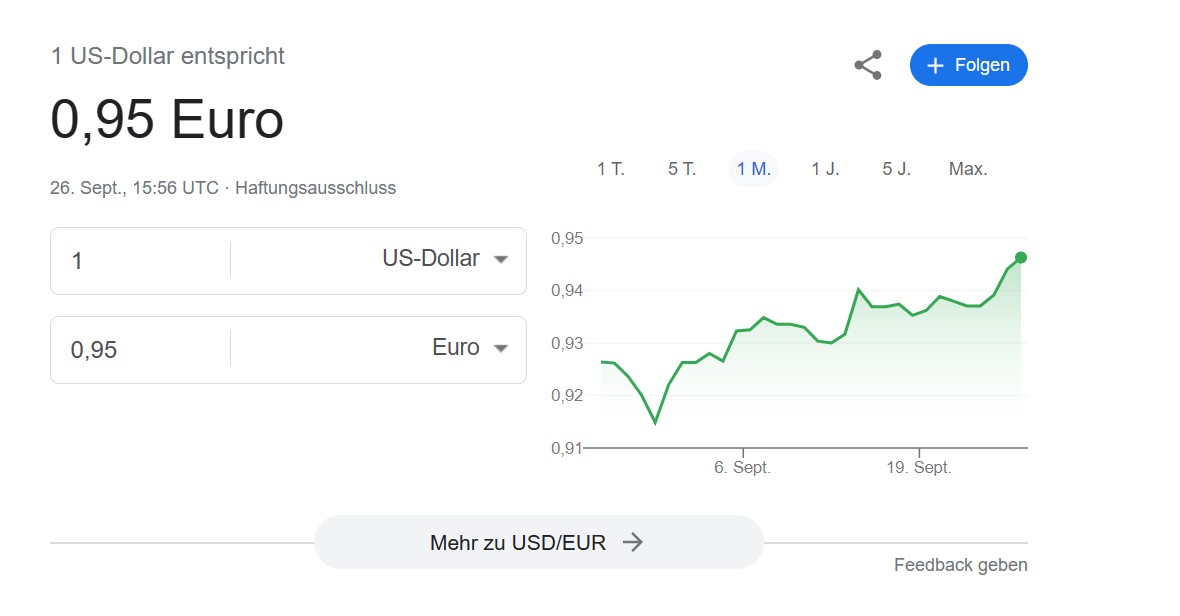Expand dropdown arrow beside Euro

pos(500,348)
